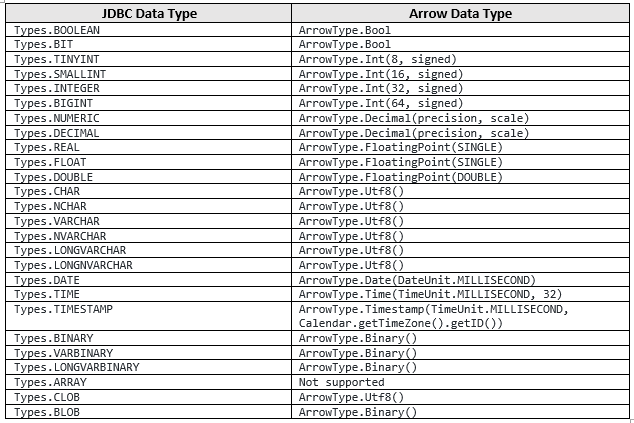This screenshot has height=423, width=634.
Task: Click the Not supported cell
Action: pos(341,382)
